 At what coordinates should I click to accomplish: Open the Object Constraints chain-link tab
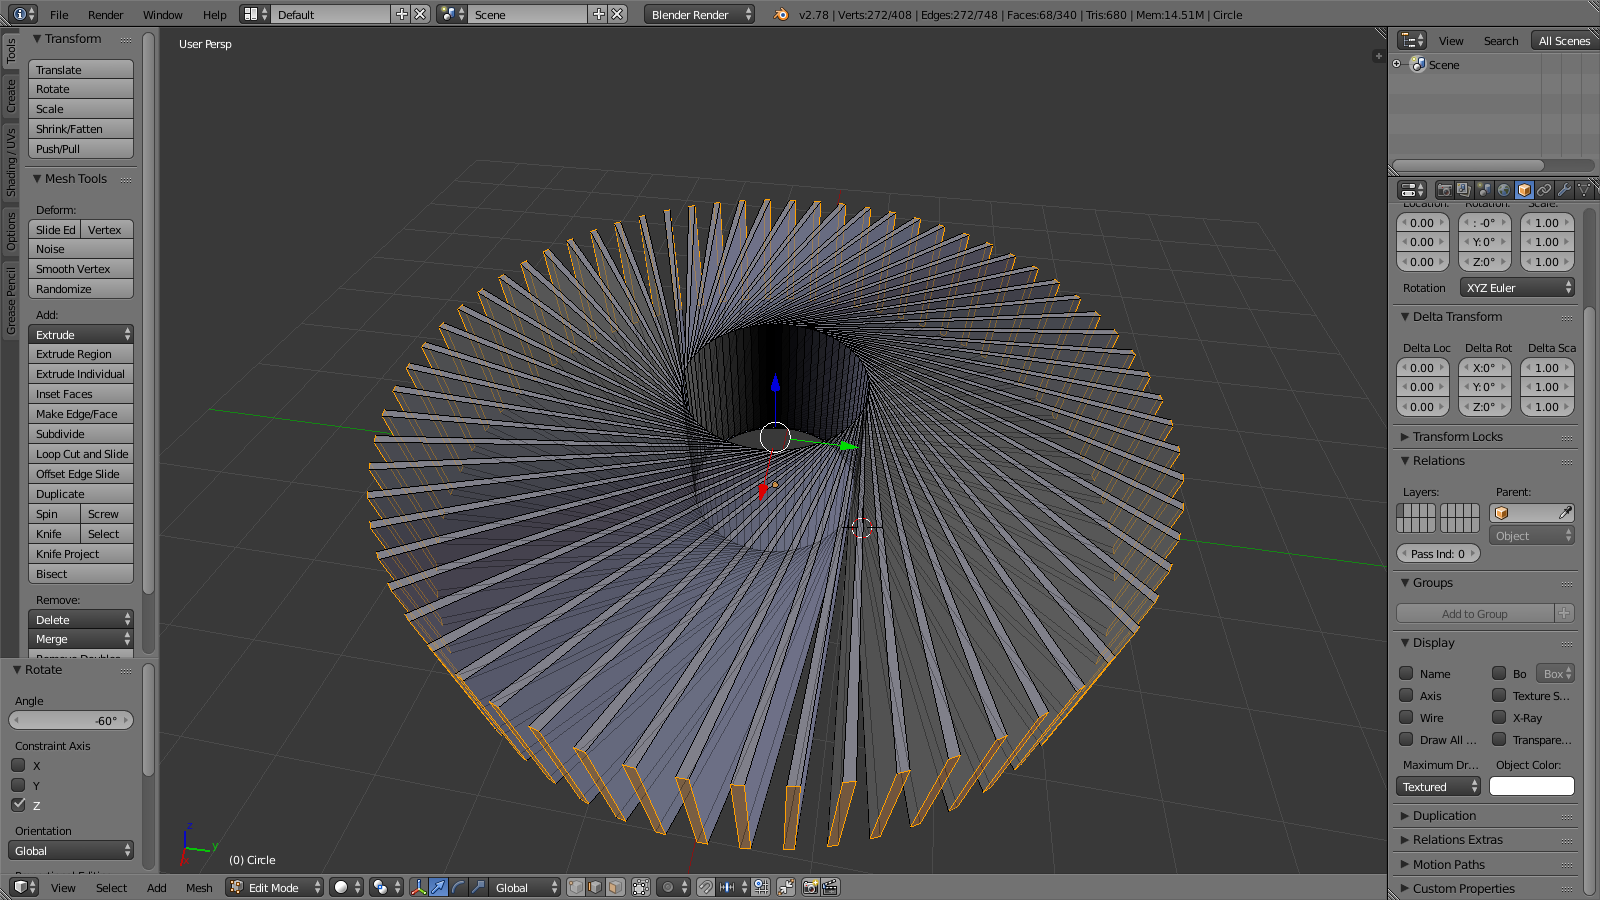pyautogui.click(x=1544, y=190)
